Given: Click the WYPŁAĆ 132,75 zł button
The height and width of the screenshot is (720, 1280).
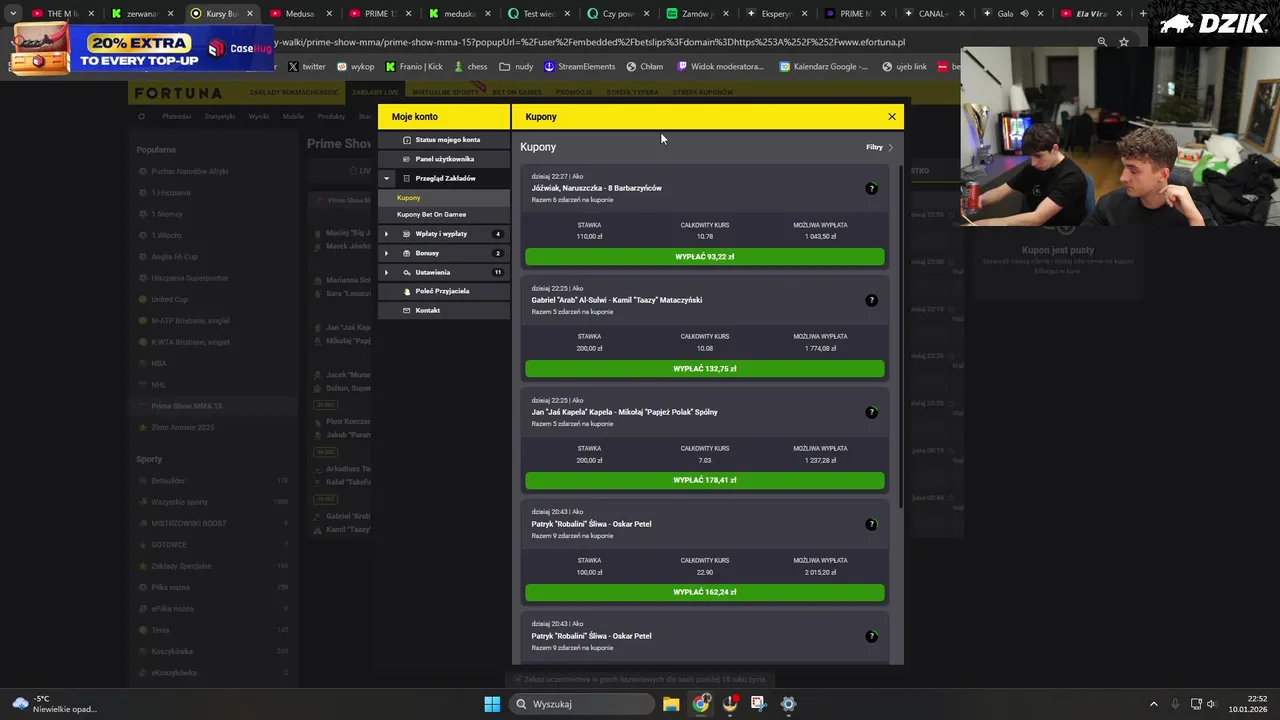Looking at the screenshot, I should [x=705, y=369].
